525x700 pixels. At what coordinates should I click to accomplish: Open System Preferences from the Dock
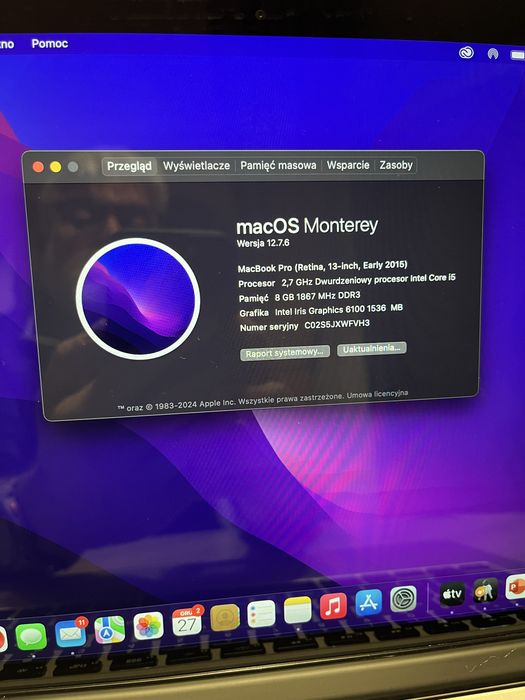404,599
